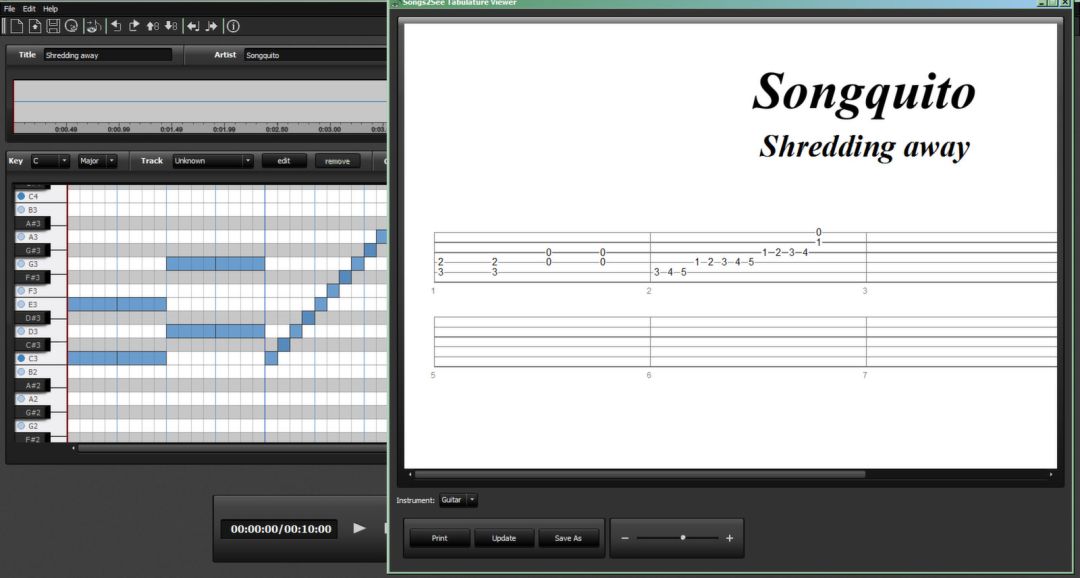Shift notes up an octave
Viewport: 1080px width, 578px height.
pos(153,26)
